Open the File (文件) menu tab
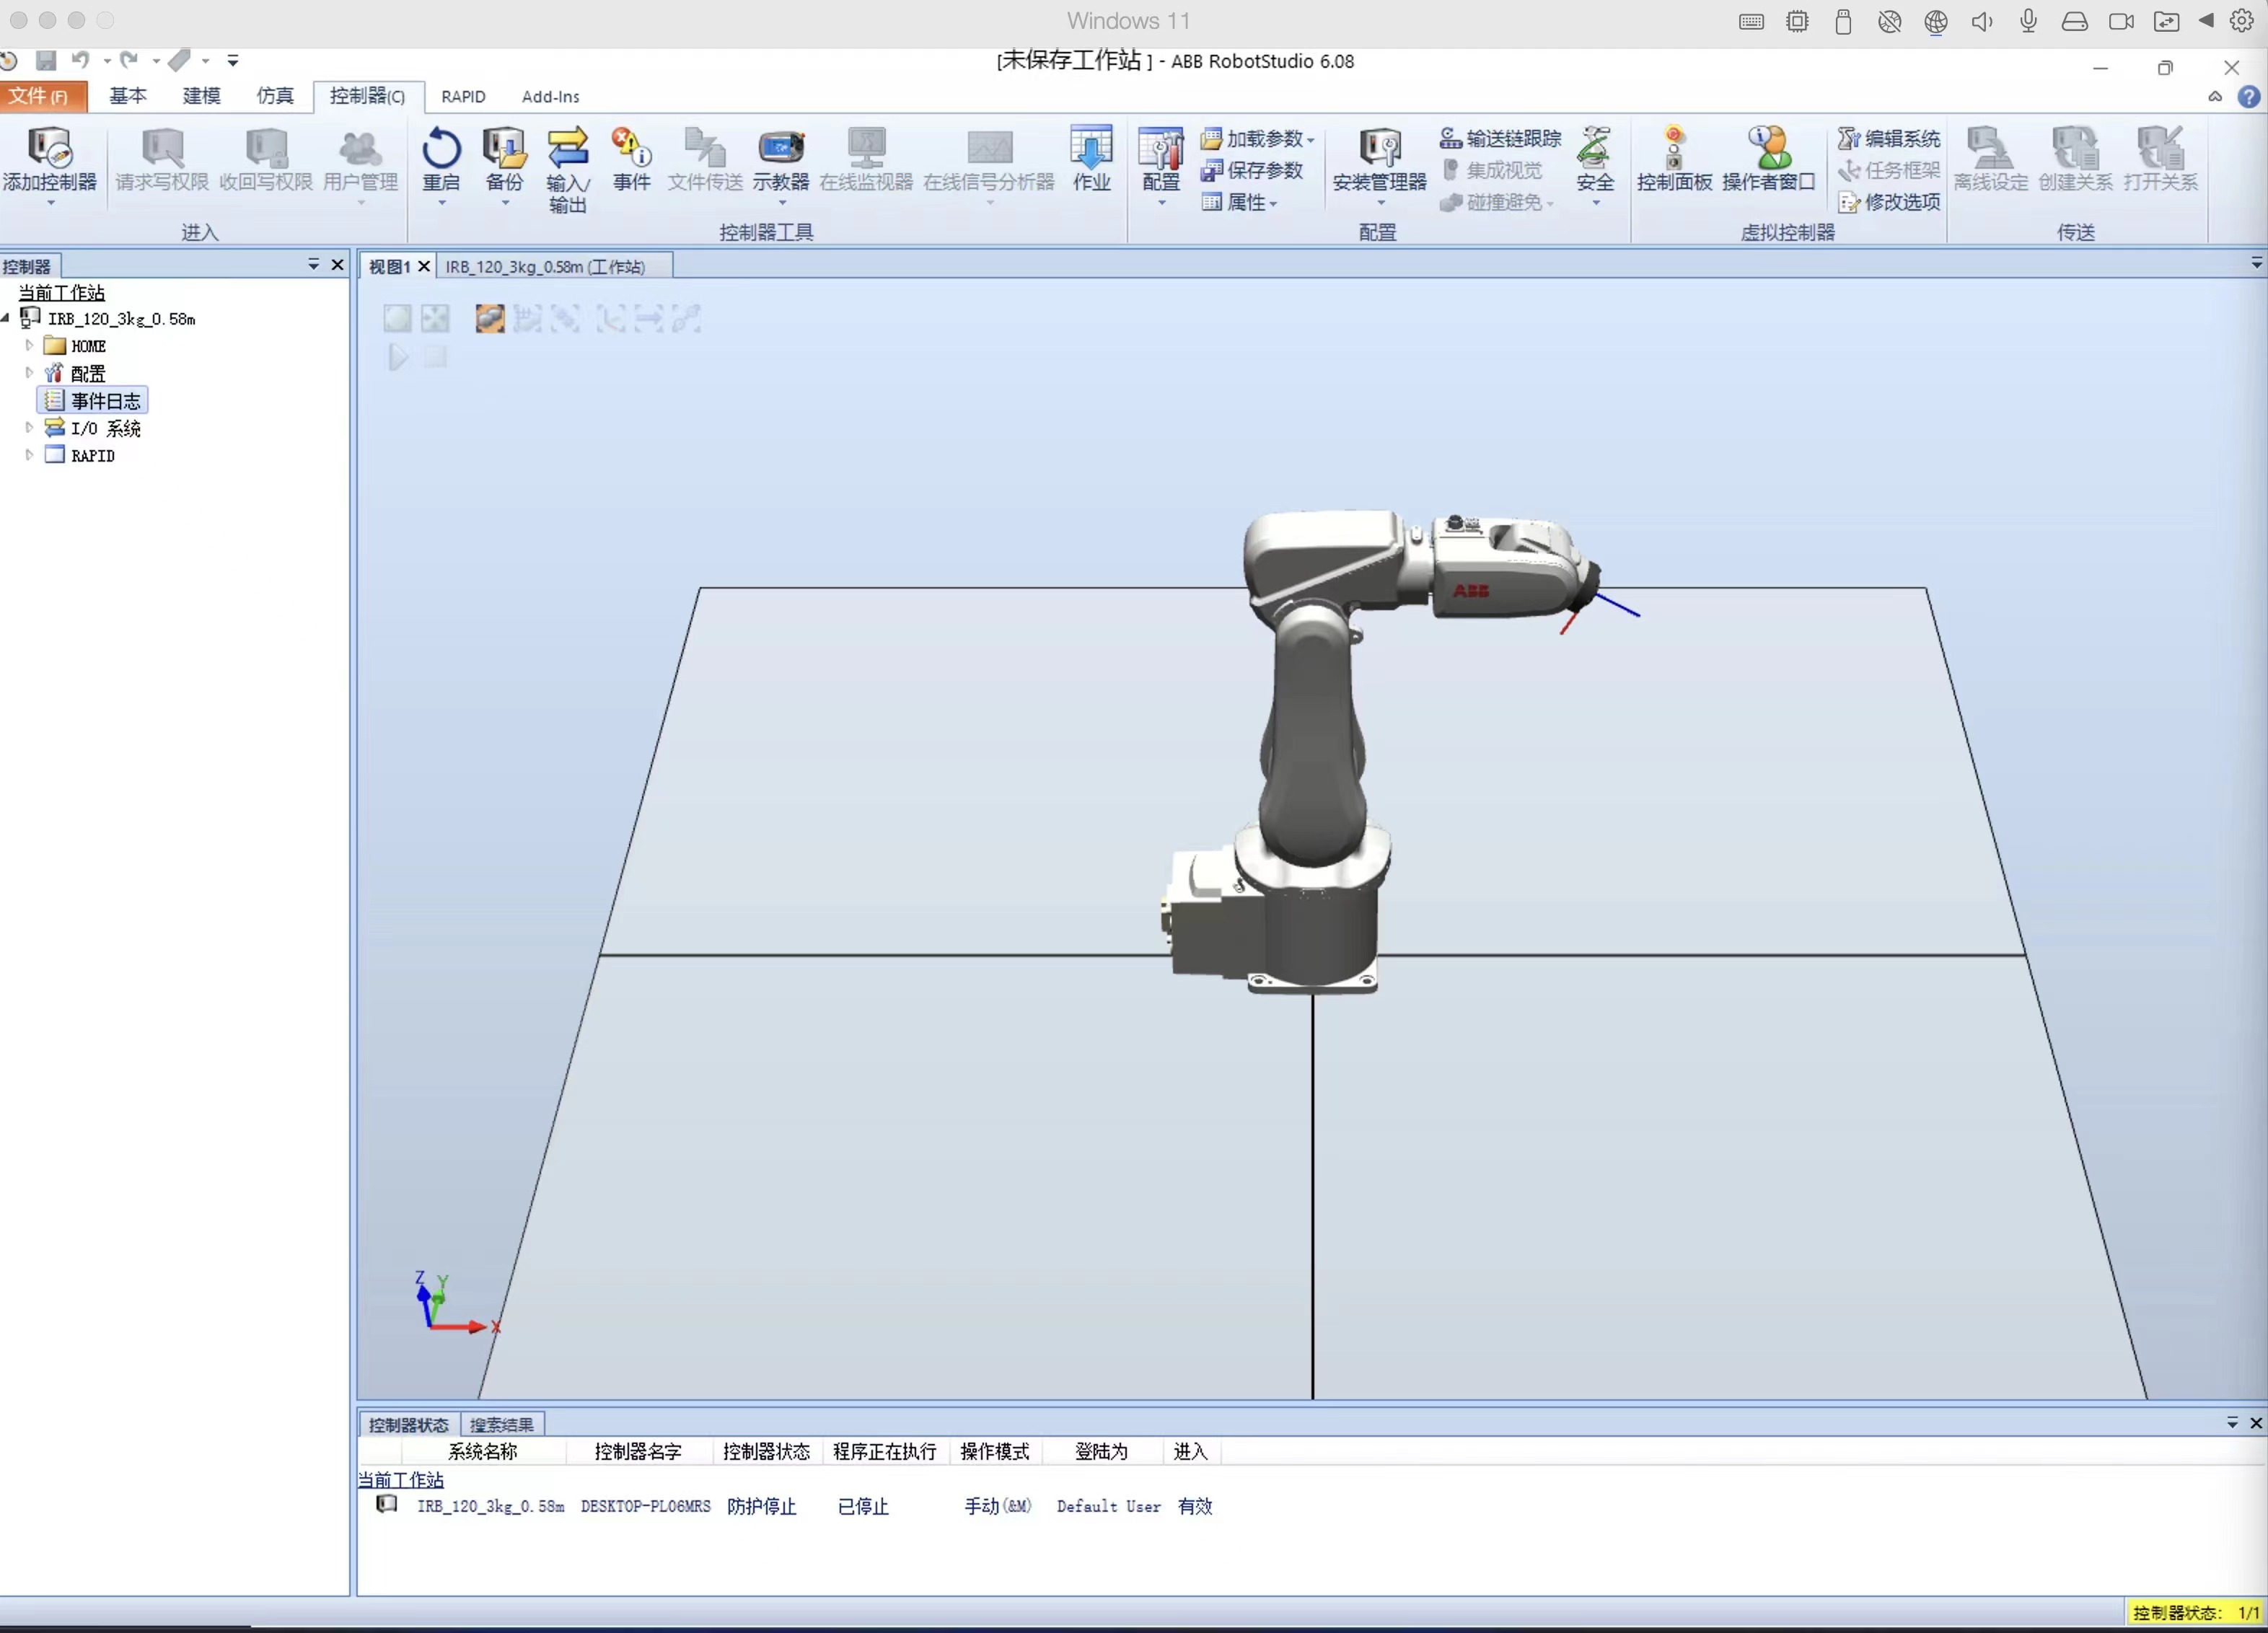Screen dimensions: 2268x1633 click(x=42, y=96)
